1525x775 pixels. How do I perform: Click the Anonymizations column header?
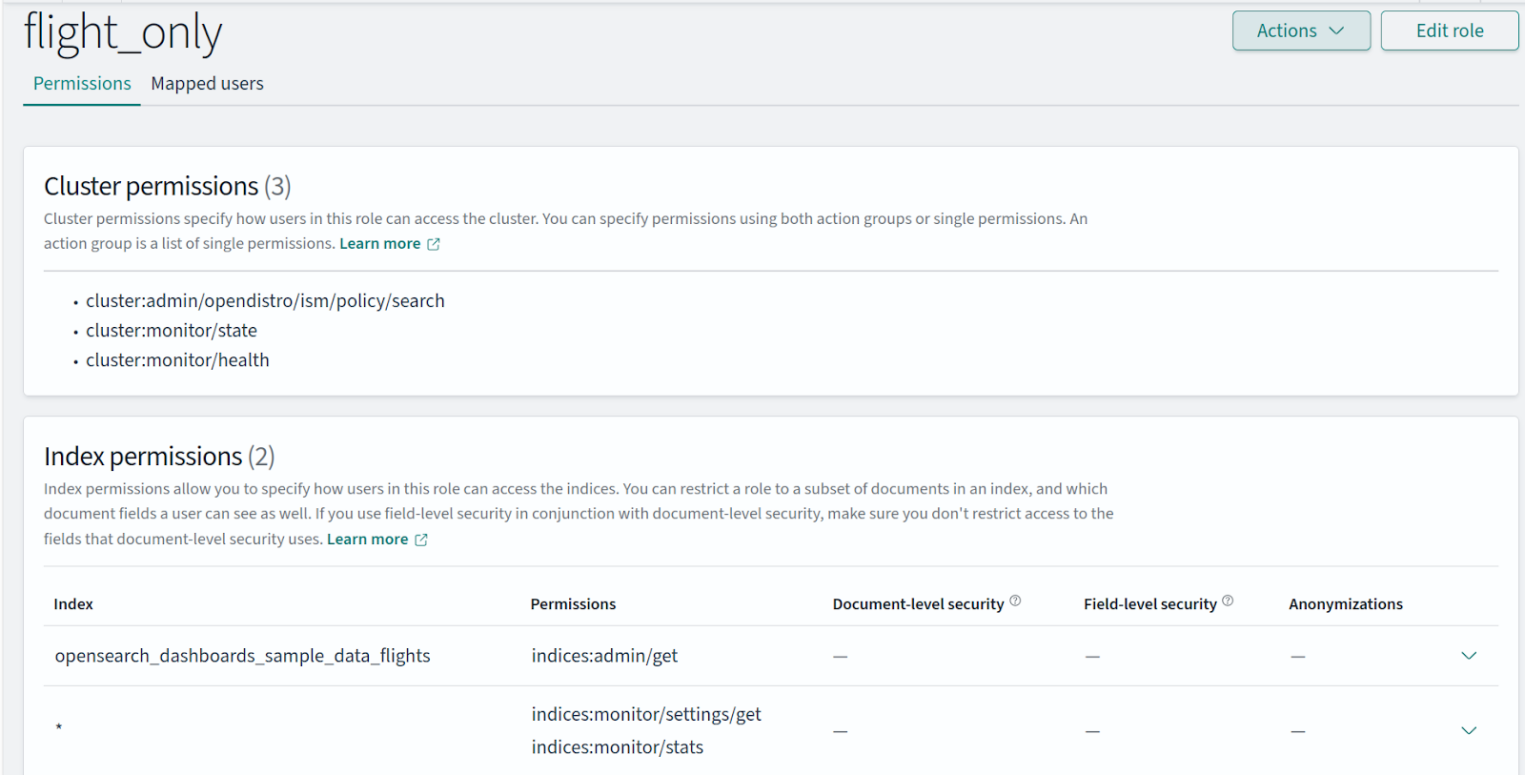pyautogui.click(x=1345, y=604)
